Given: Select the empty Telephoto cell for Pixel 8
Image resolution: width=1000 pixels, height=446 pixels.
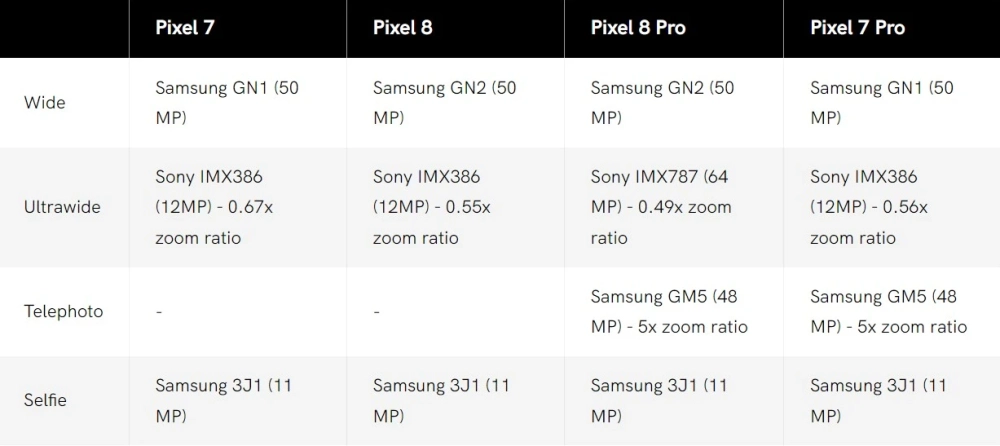Looking at the screenshot, I should 376,312.
